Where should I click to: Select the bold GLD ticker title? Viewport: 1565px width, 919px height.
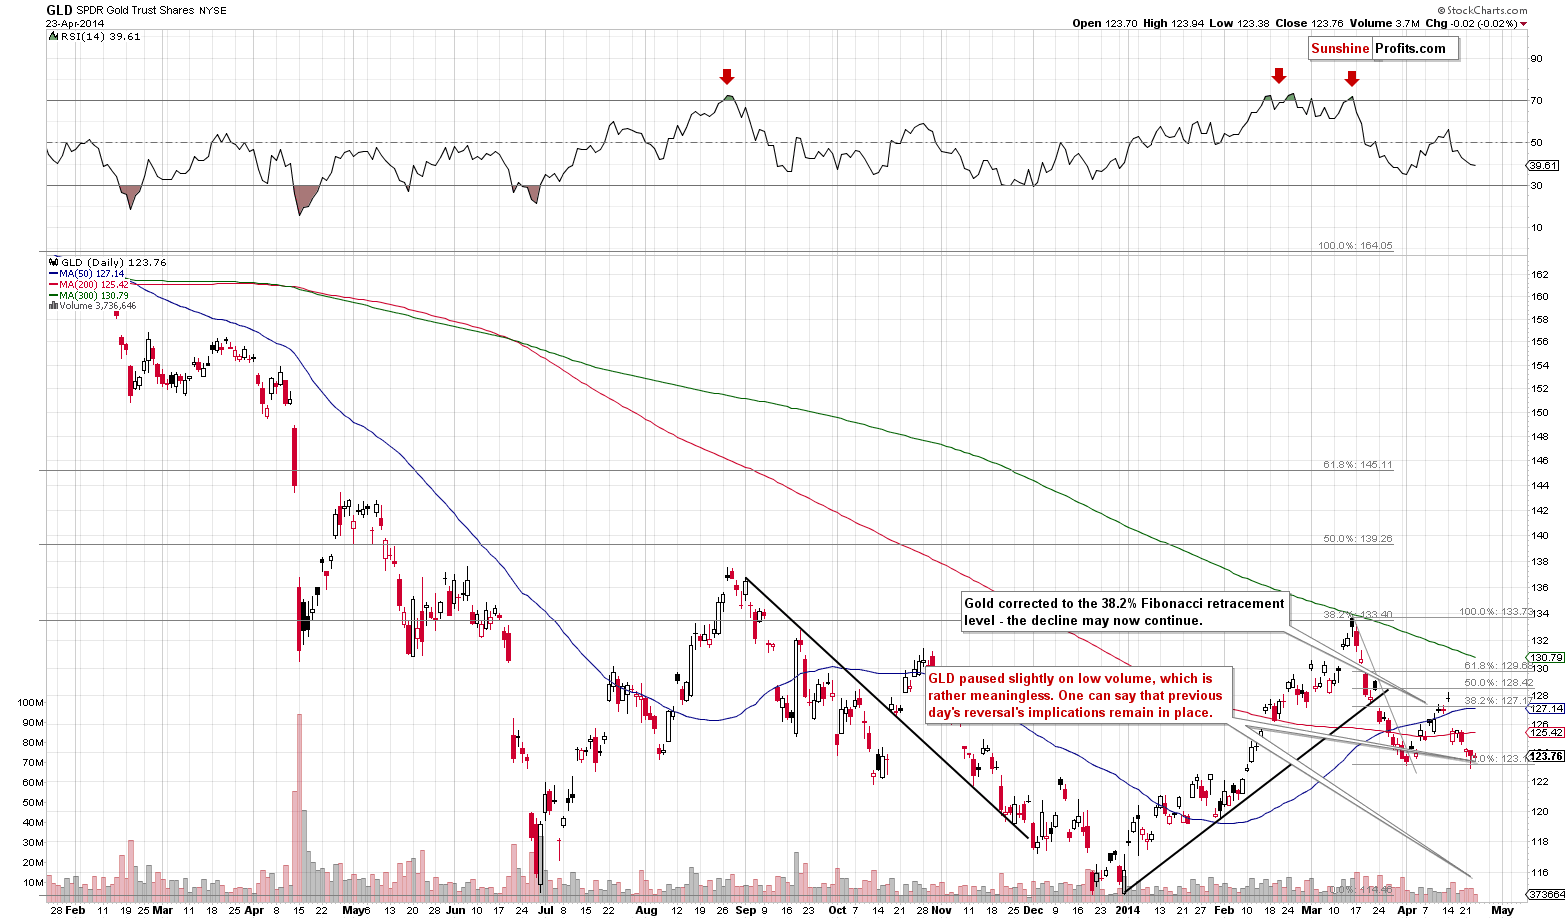point(60,10)
